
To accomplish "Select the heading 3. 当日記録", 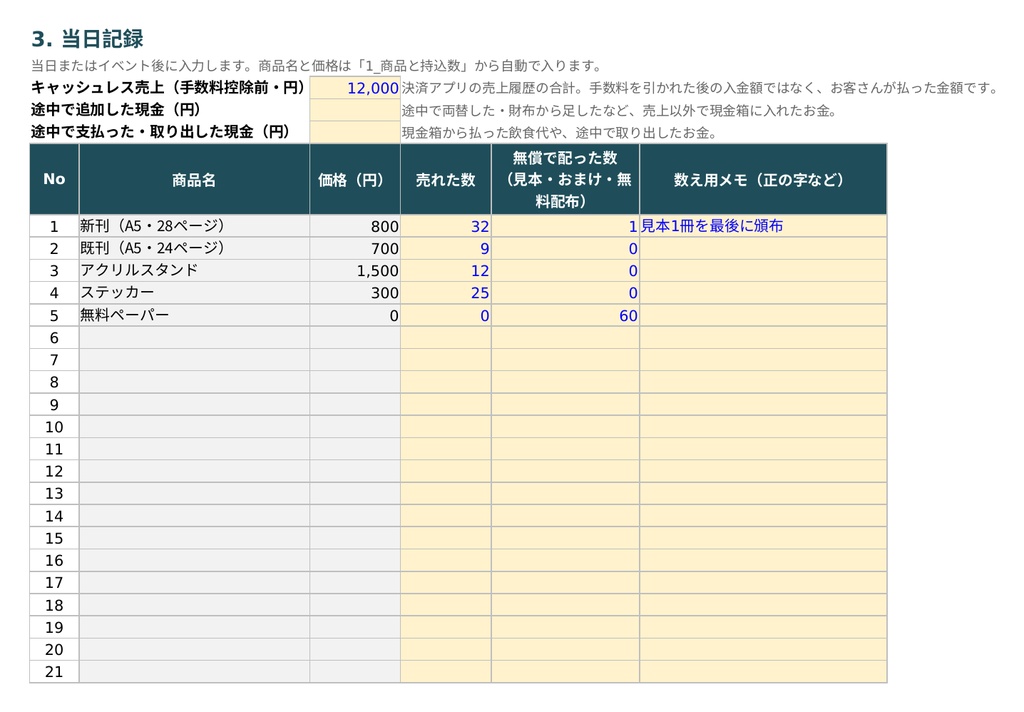I will point(87,39).
